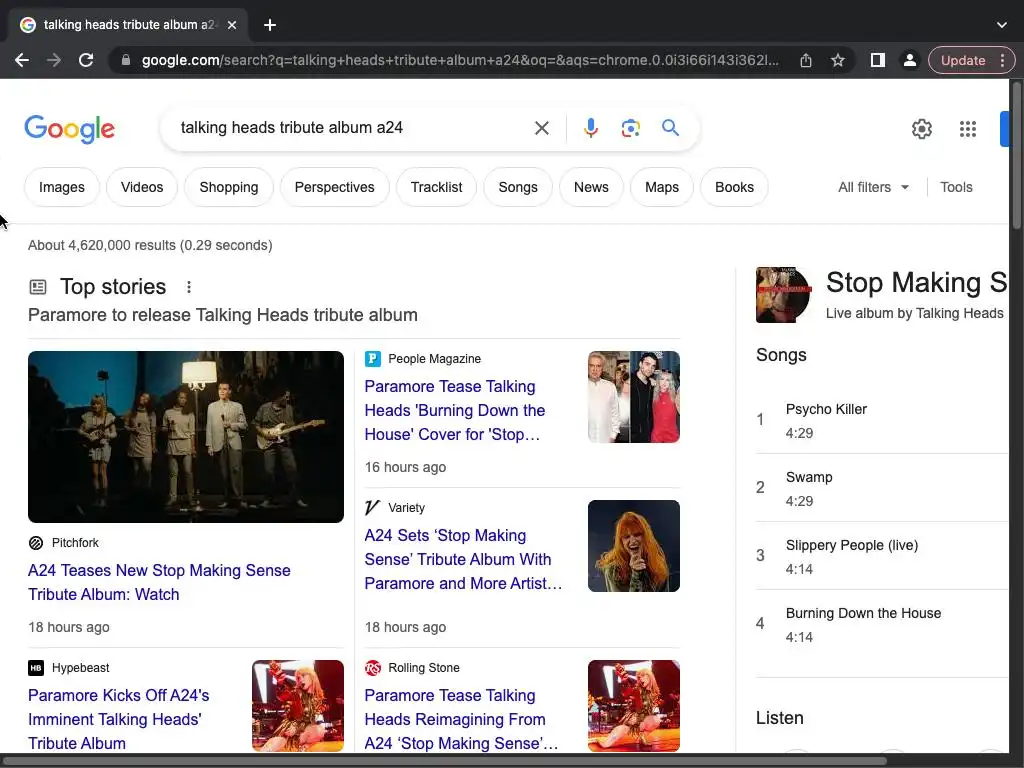Select the Perspectives filter

(334, 187)
